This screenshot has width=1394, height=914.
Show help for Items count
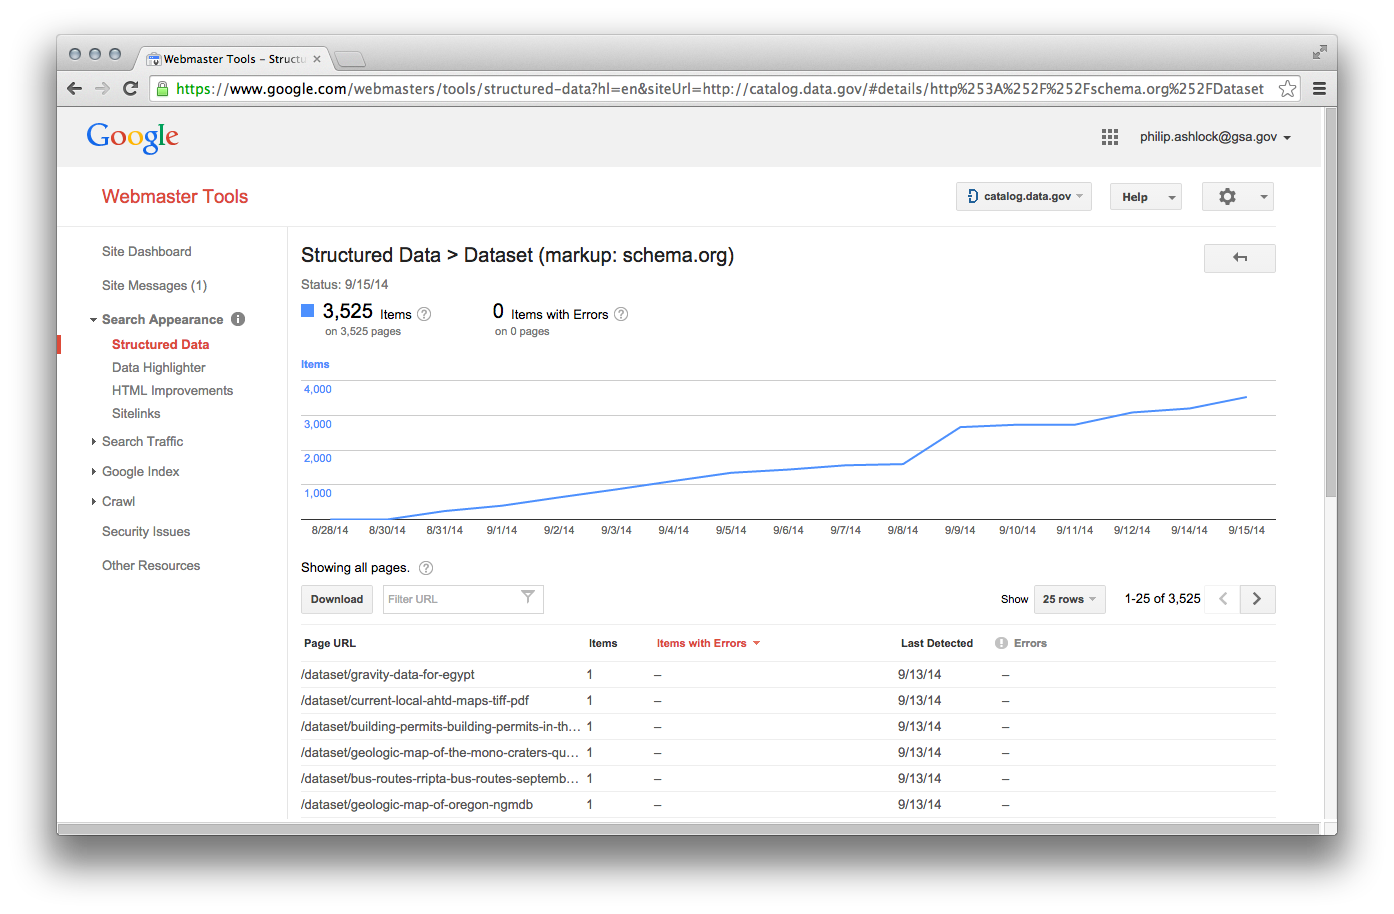click(x=424, y=314)
